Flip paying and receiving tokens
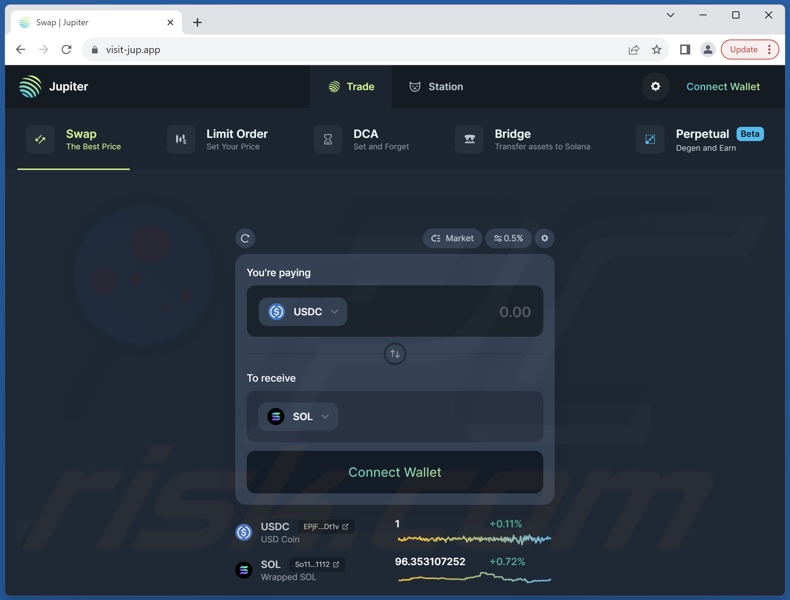 coord(395,354)
